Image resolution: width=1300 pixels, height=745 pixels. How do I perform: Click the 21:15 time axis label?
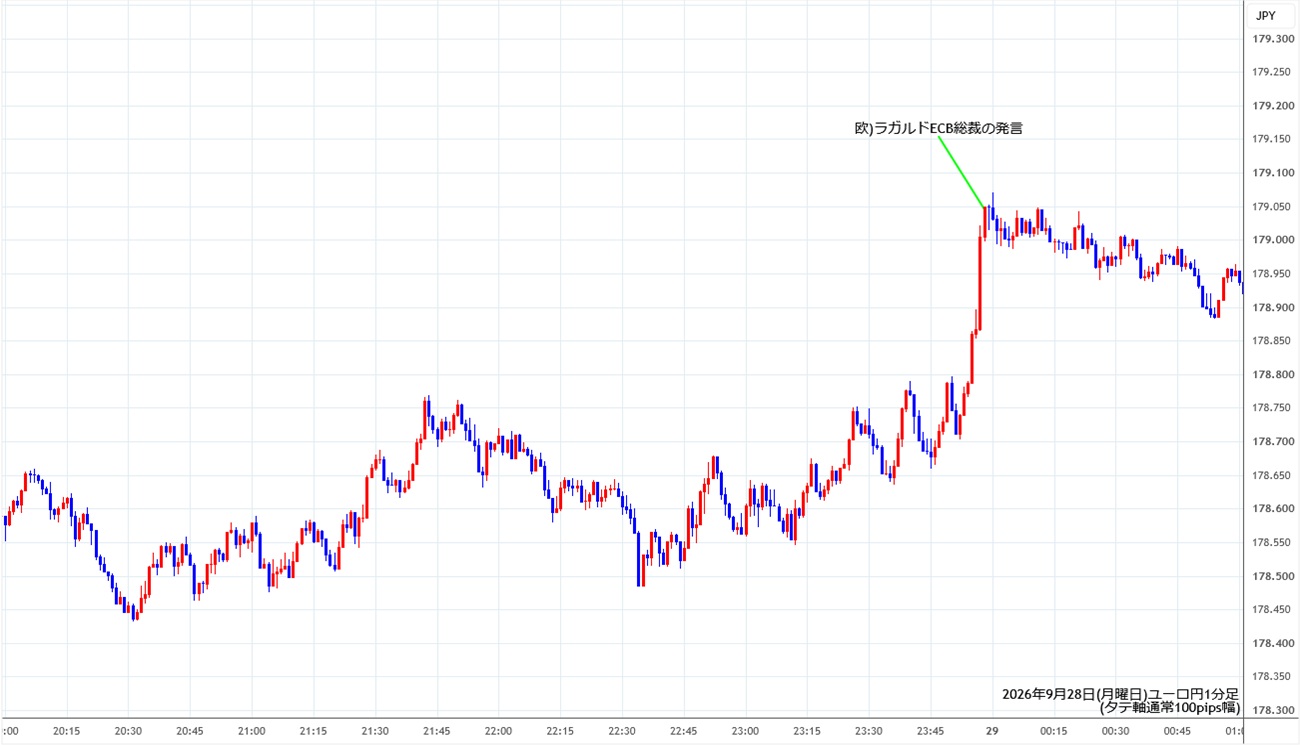click(x=313, y=732)
